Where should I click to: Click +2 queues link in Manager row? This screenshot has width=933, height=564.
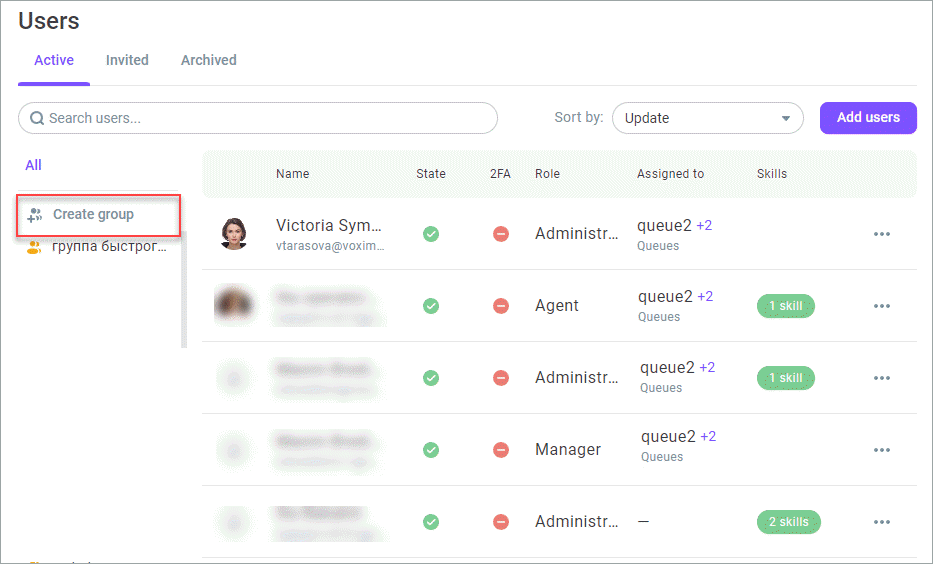pyautogui.click(x=708, y=436)
